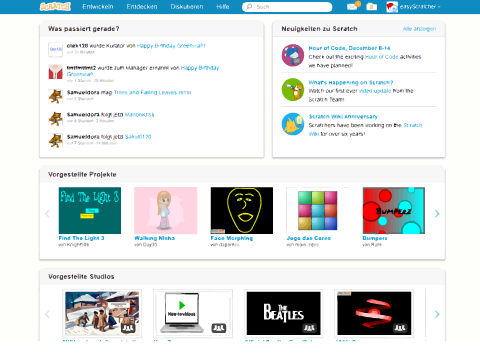The height and width of the screenshot is (360, 480).
Task: Click the oleh128 username in the feed
Action: (77, 46)
